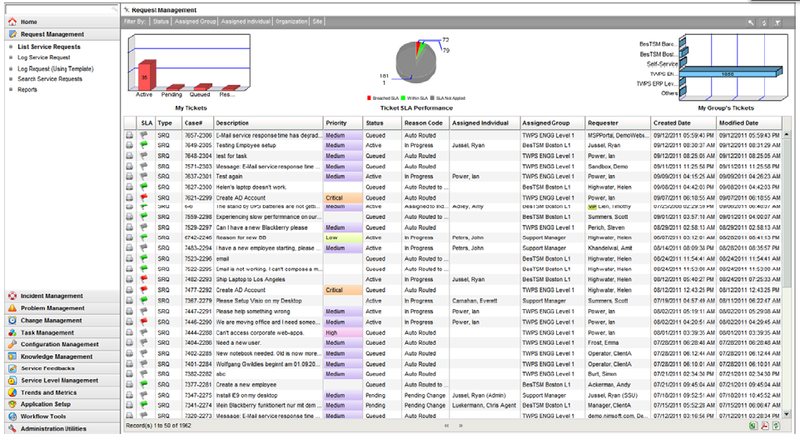Click the search magnifier icon in filter bar

[x=751, y=22]
